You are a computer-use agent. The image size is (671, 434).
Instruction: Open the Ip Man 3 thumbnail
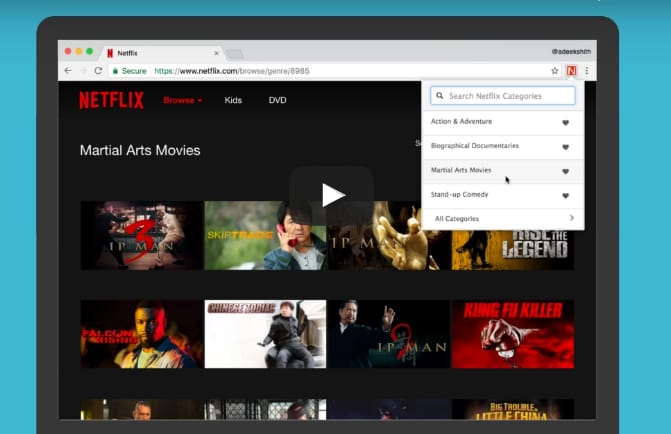pyautogui.click(x=142, y=235)
